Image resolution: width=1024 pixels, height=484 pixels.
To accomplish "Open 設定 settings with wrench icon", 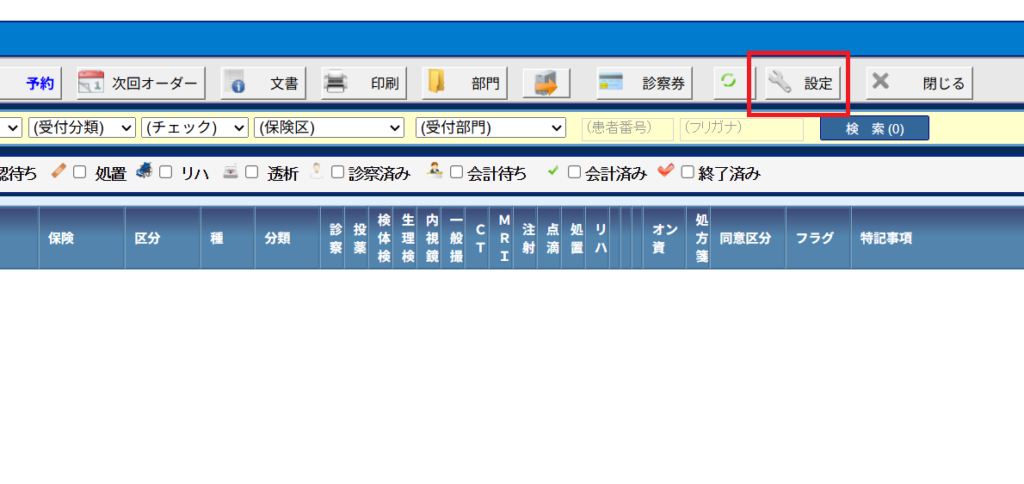I will point(800,84).
